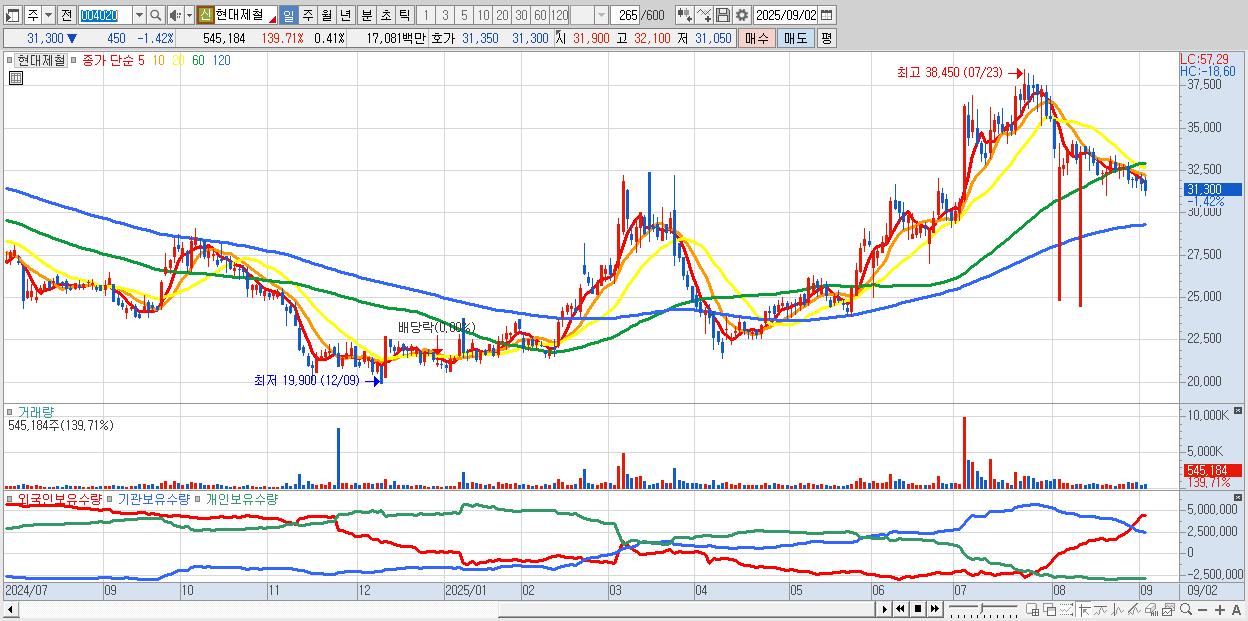Click the 분 minute chart tab
This screenshot has width=1248, height=621.
[x=367, y=15]
